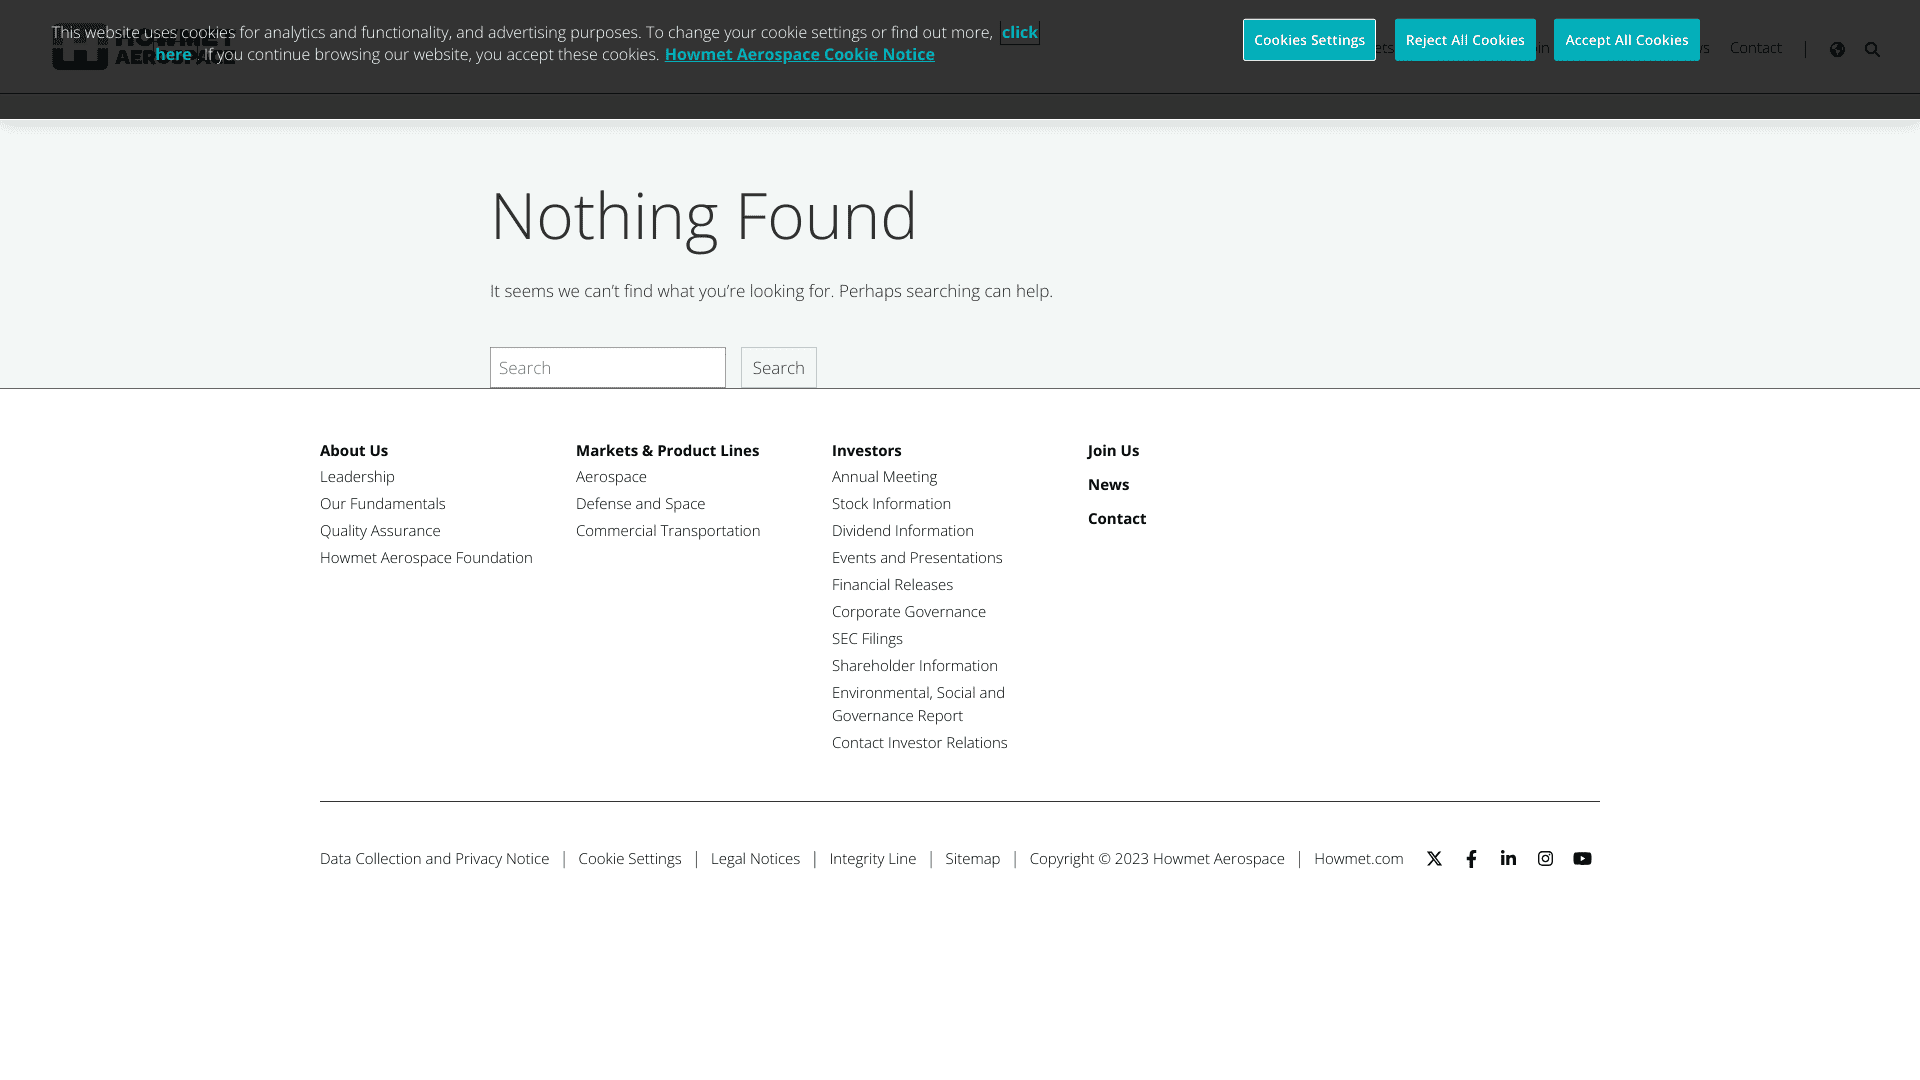Viewport: 1920px width, 1080px height.
Task: Open Cookies Settings from the banner
Action: click(x=1309, y=40)
